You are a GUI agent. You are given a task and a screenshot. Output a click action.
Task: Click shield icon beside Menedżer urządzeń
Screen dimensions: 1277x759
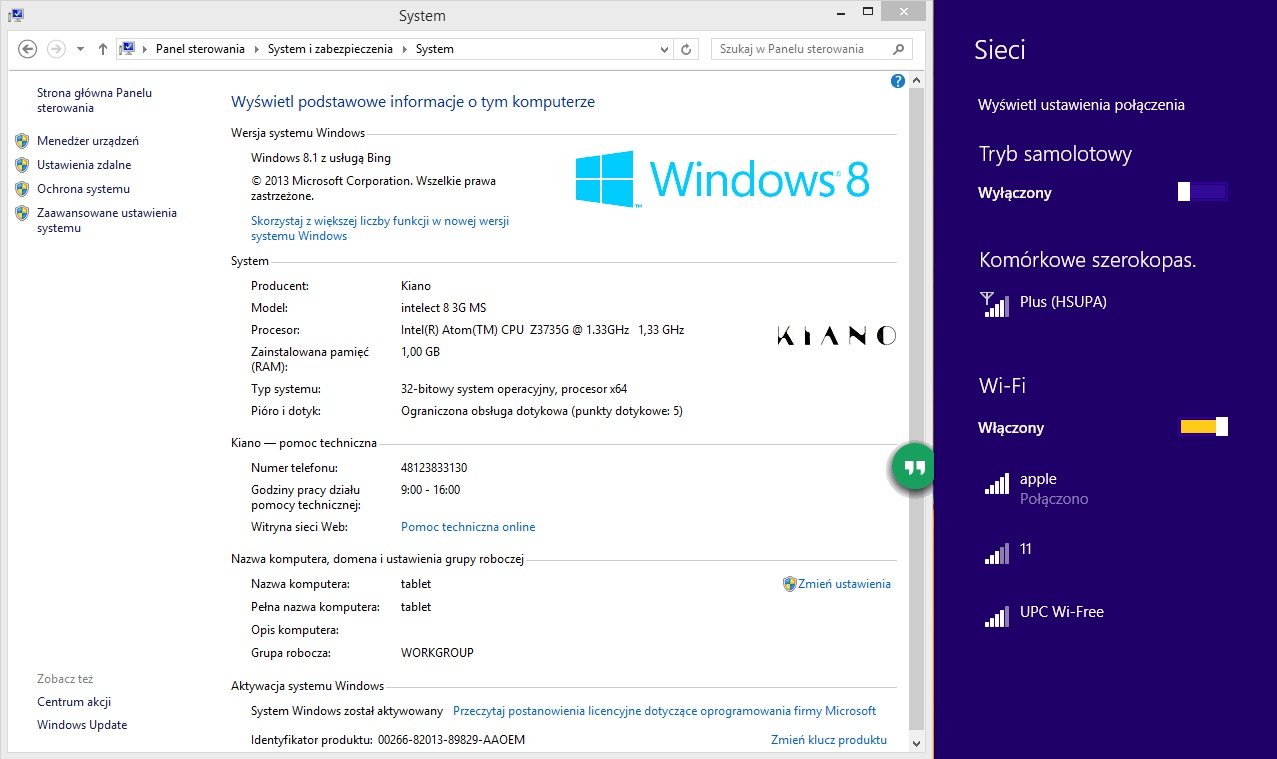click(x=22, y=141)
